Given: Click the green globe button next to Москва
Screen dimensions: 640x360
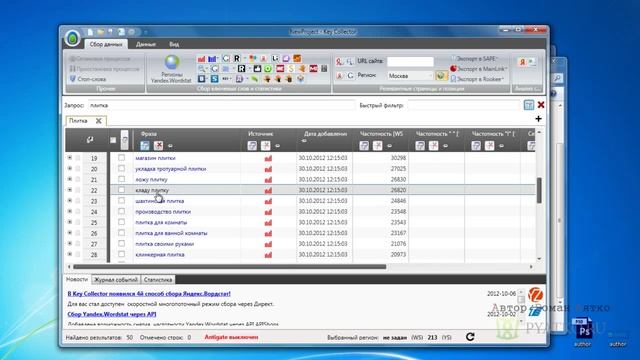Looking at the screenshot, I should pos(441,76).
